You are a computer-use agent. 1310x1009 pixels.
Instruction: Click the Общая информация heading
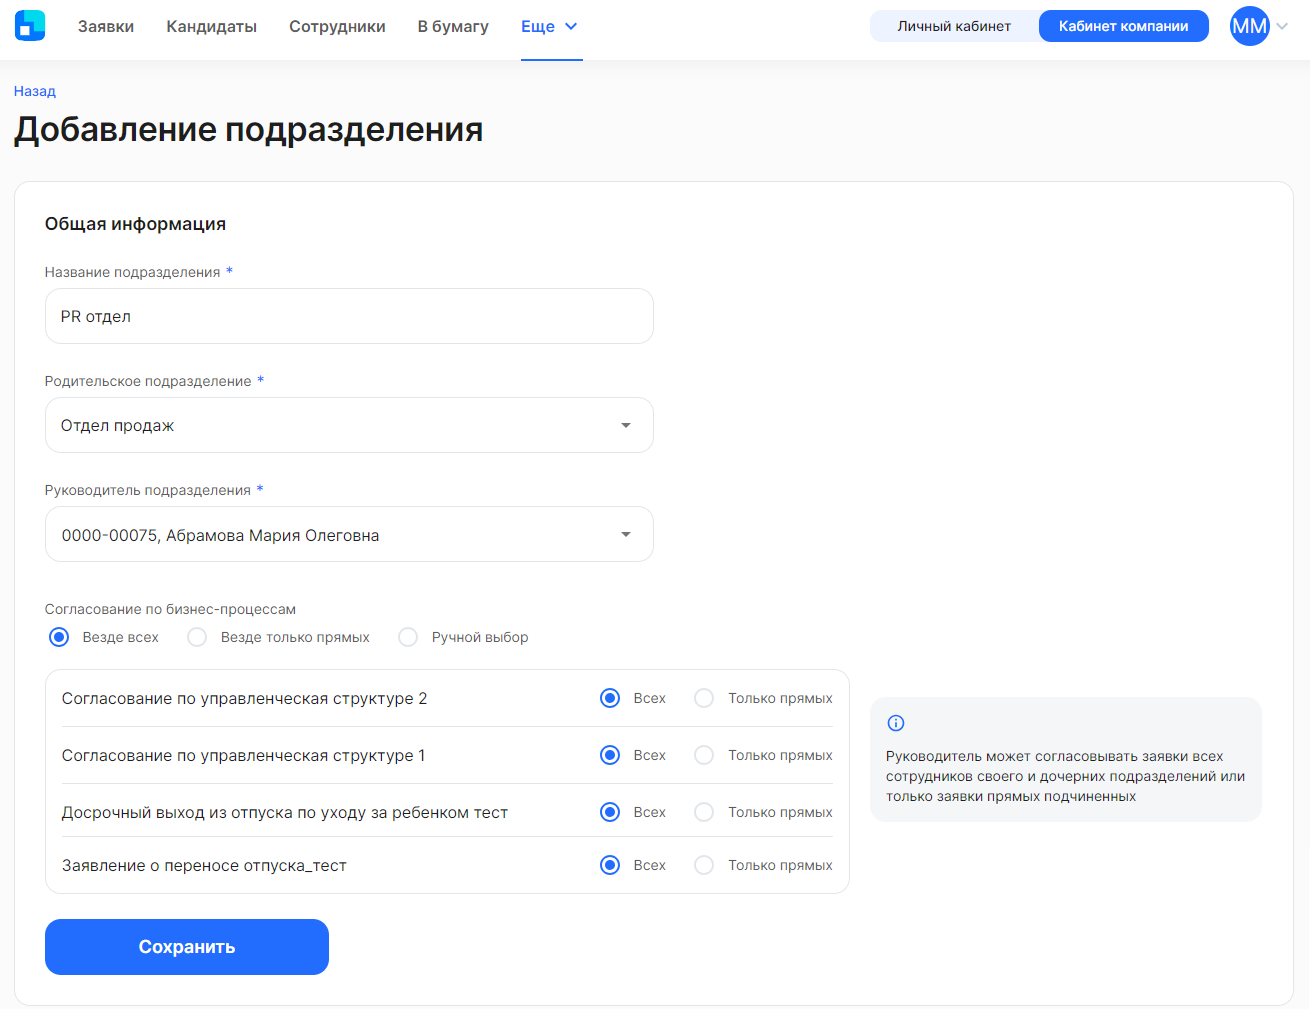135,224
